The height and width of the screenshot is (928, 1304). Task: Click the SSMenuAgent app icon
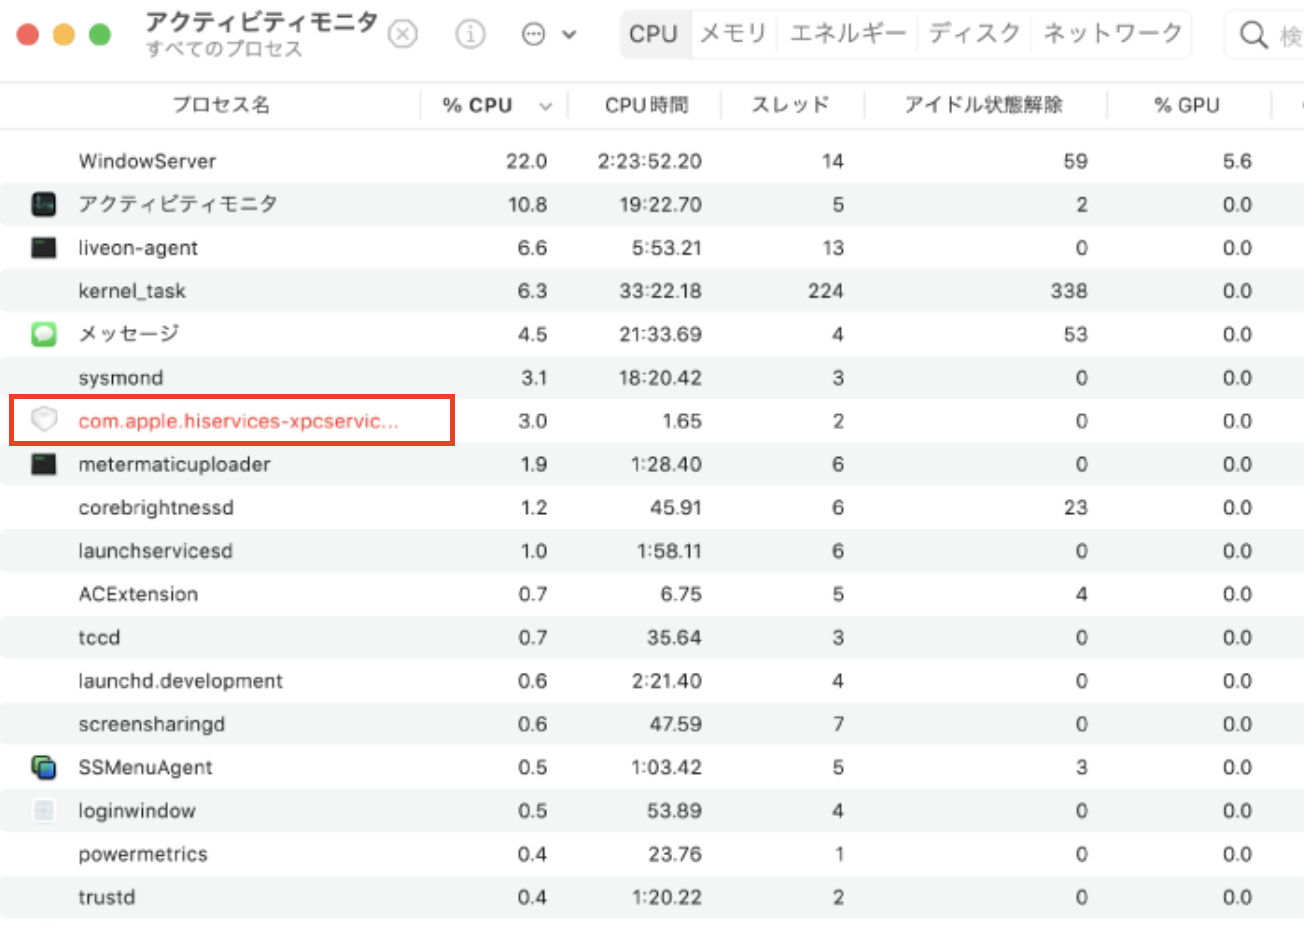tap(44, 767)
